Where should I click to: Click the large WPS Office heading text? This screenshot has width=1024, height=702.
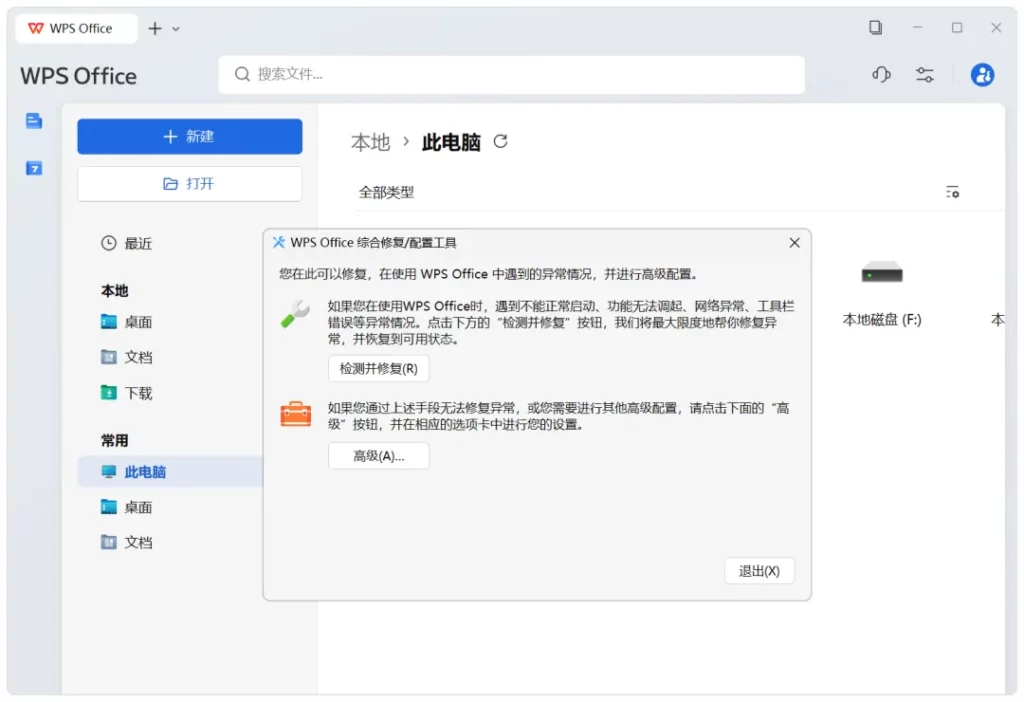coord(78,76)
